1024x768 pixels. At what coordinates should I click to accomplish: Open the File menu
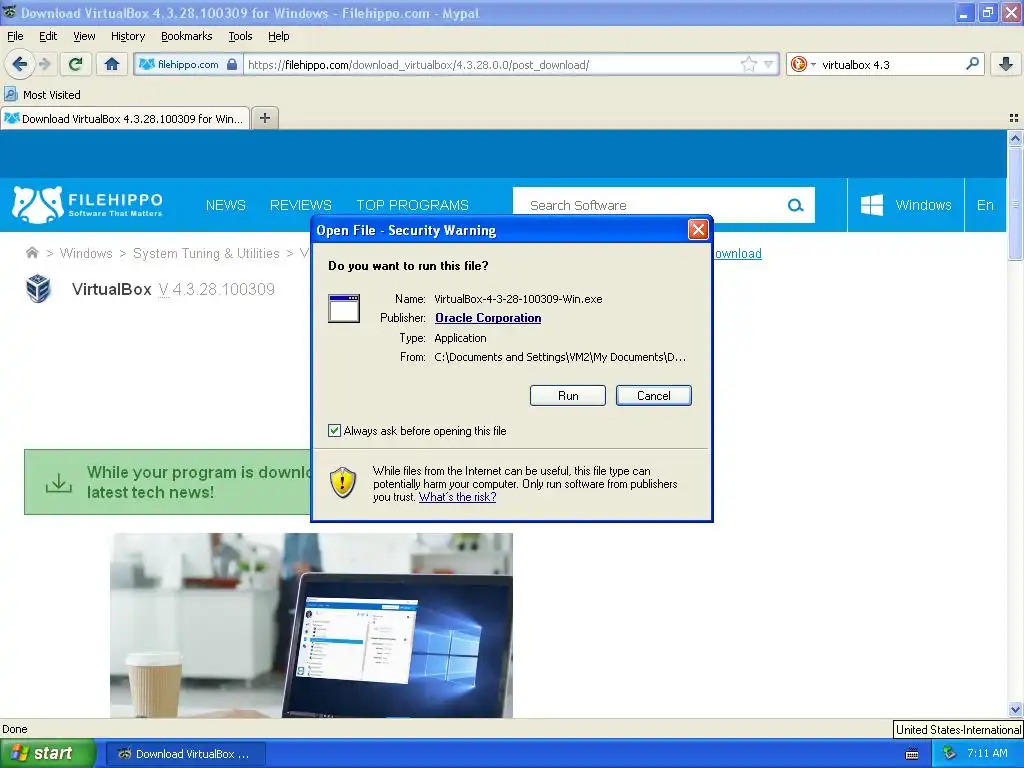point(15,36)
